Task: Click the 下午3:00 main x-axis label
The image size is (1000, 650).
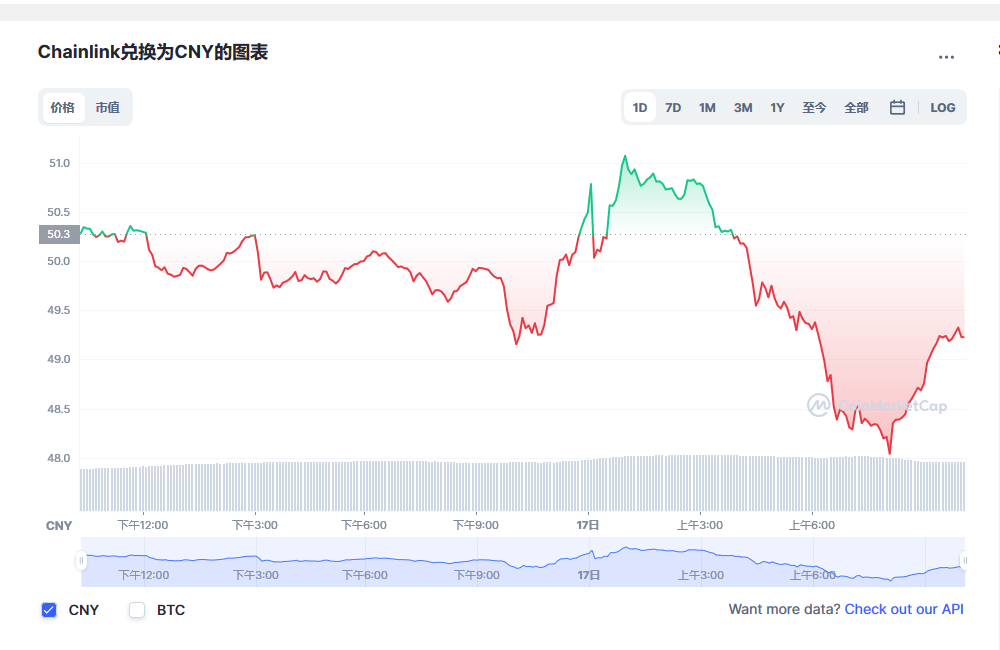Action: click(254, 525)
